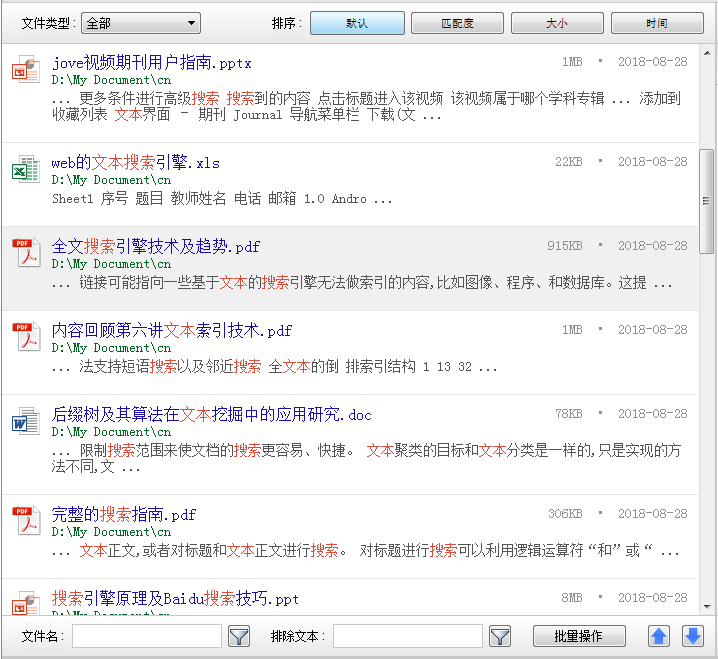Click the PDF icon for 内容回顾第六讲文本索引技术.pdf

(25, 337)
